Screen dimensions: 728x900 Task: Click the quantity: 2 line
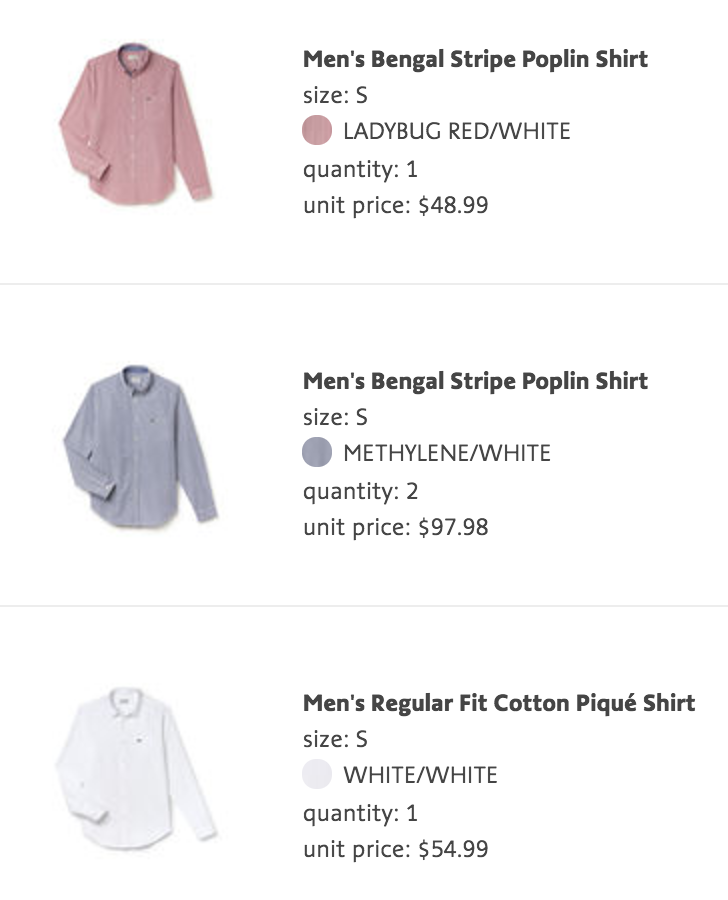pos(360,491)
